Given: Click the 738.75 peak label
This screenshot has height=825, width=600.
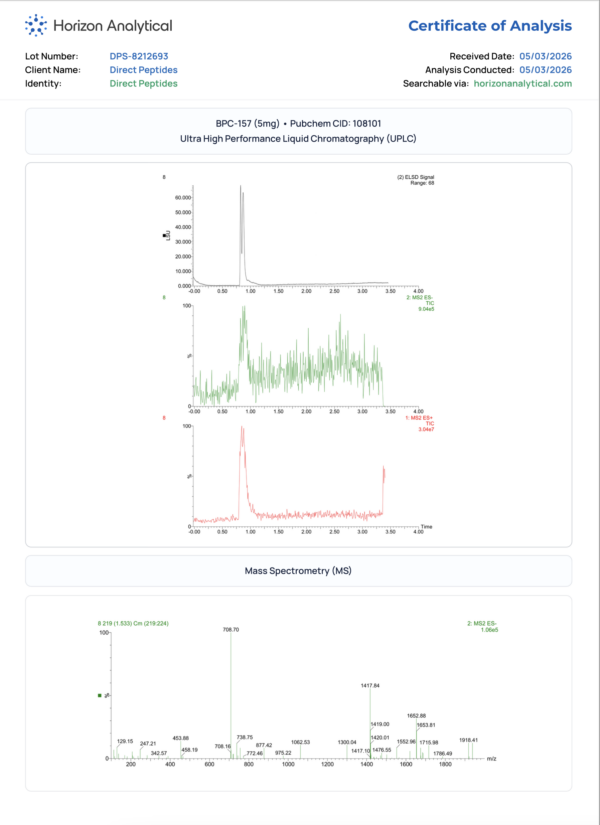Looking at the screenshot, I should [245, 738].
